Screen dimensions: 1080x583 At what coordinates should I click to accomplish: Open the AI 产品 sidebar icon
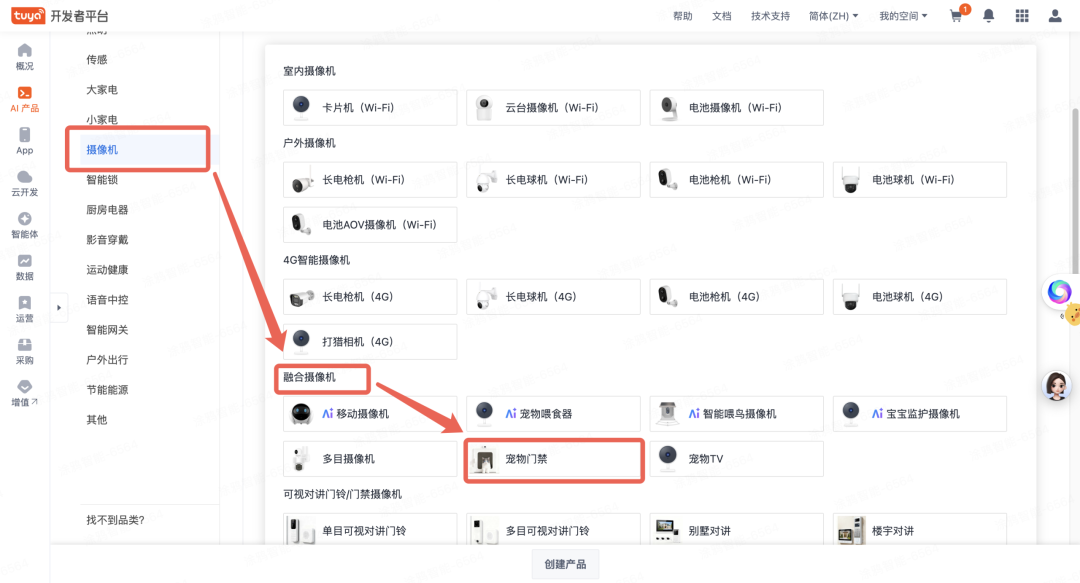click(x=25, y=99)
